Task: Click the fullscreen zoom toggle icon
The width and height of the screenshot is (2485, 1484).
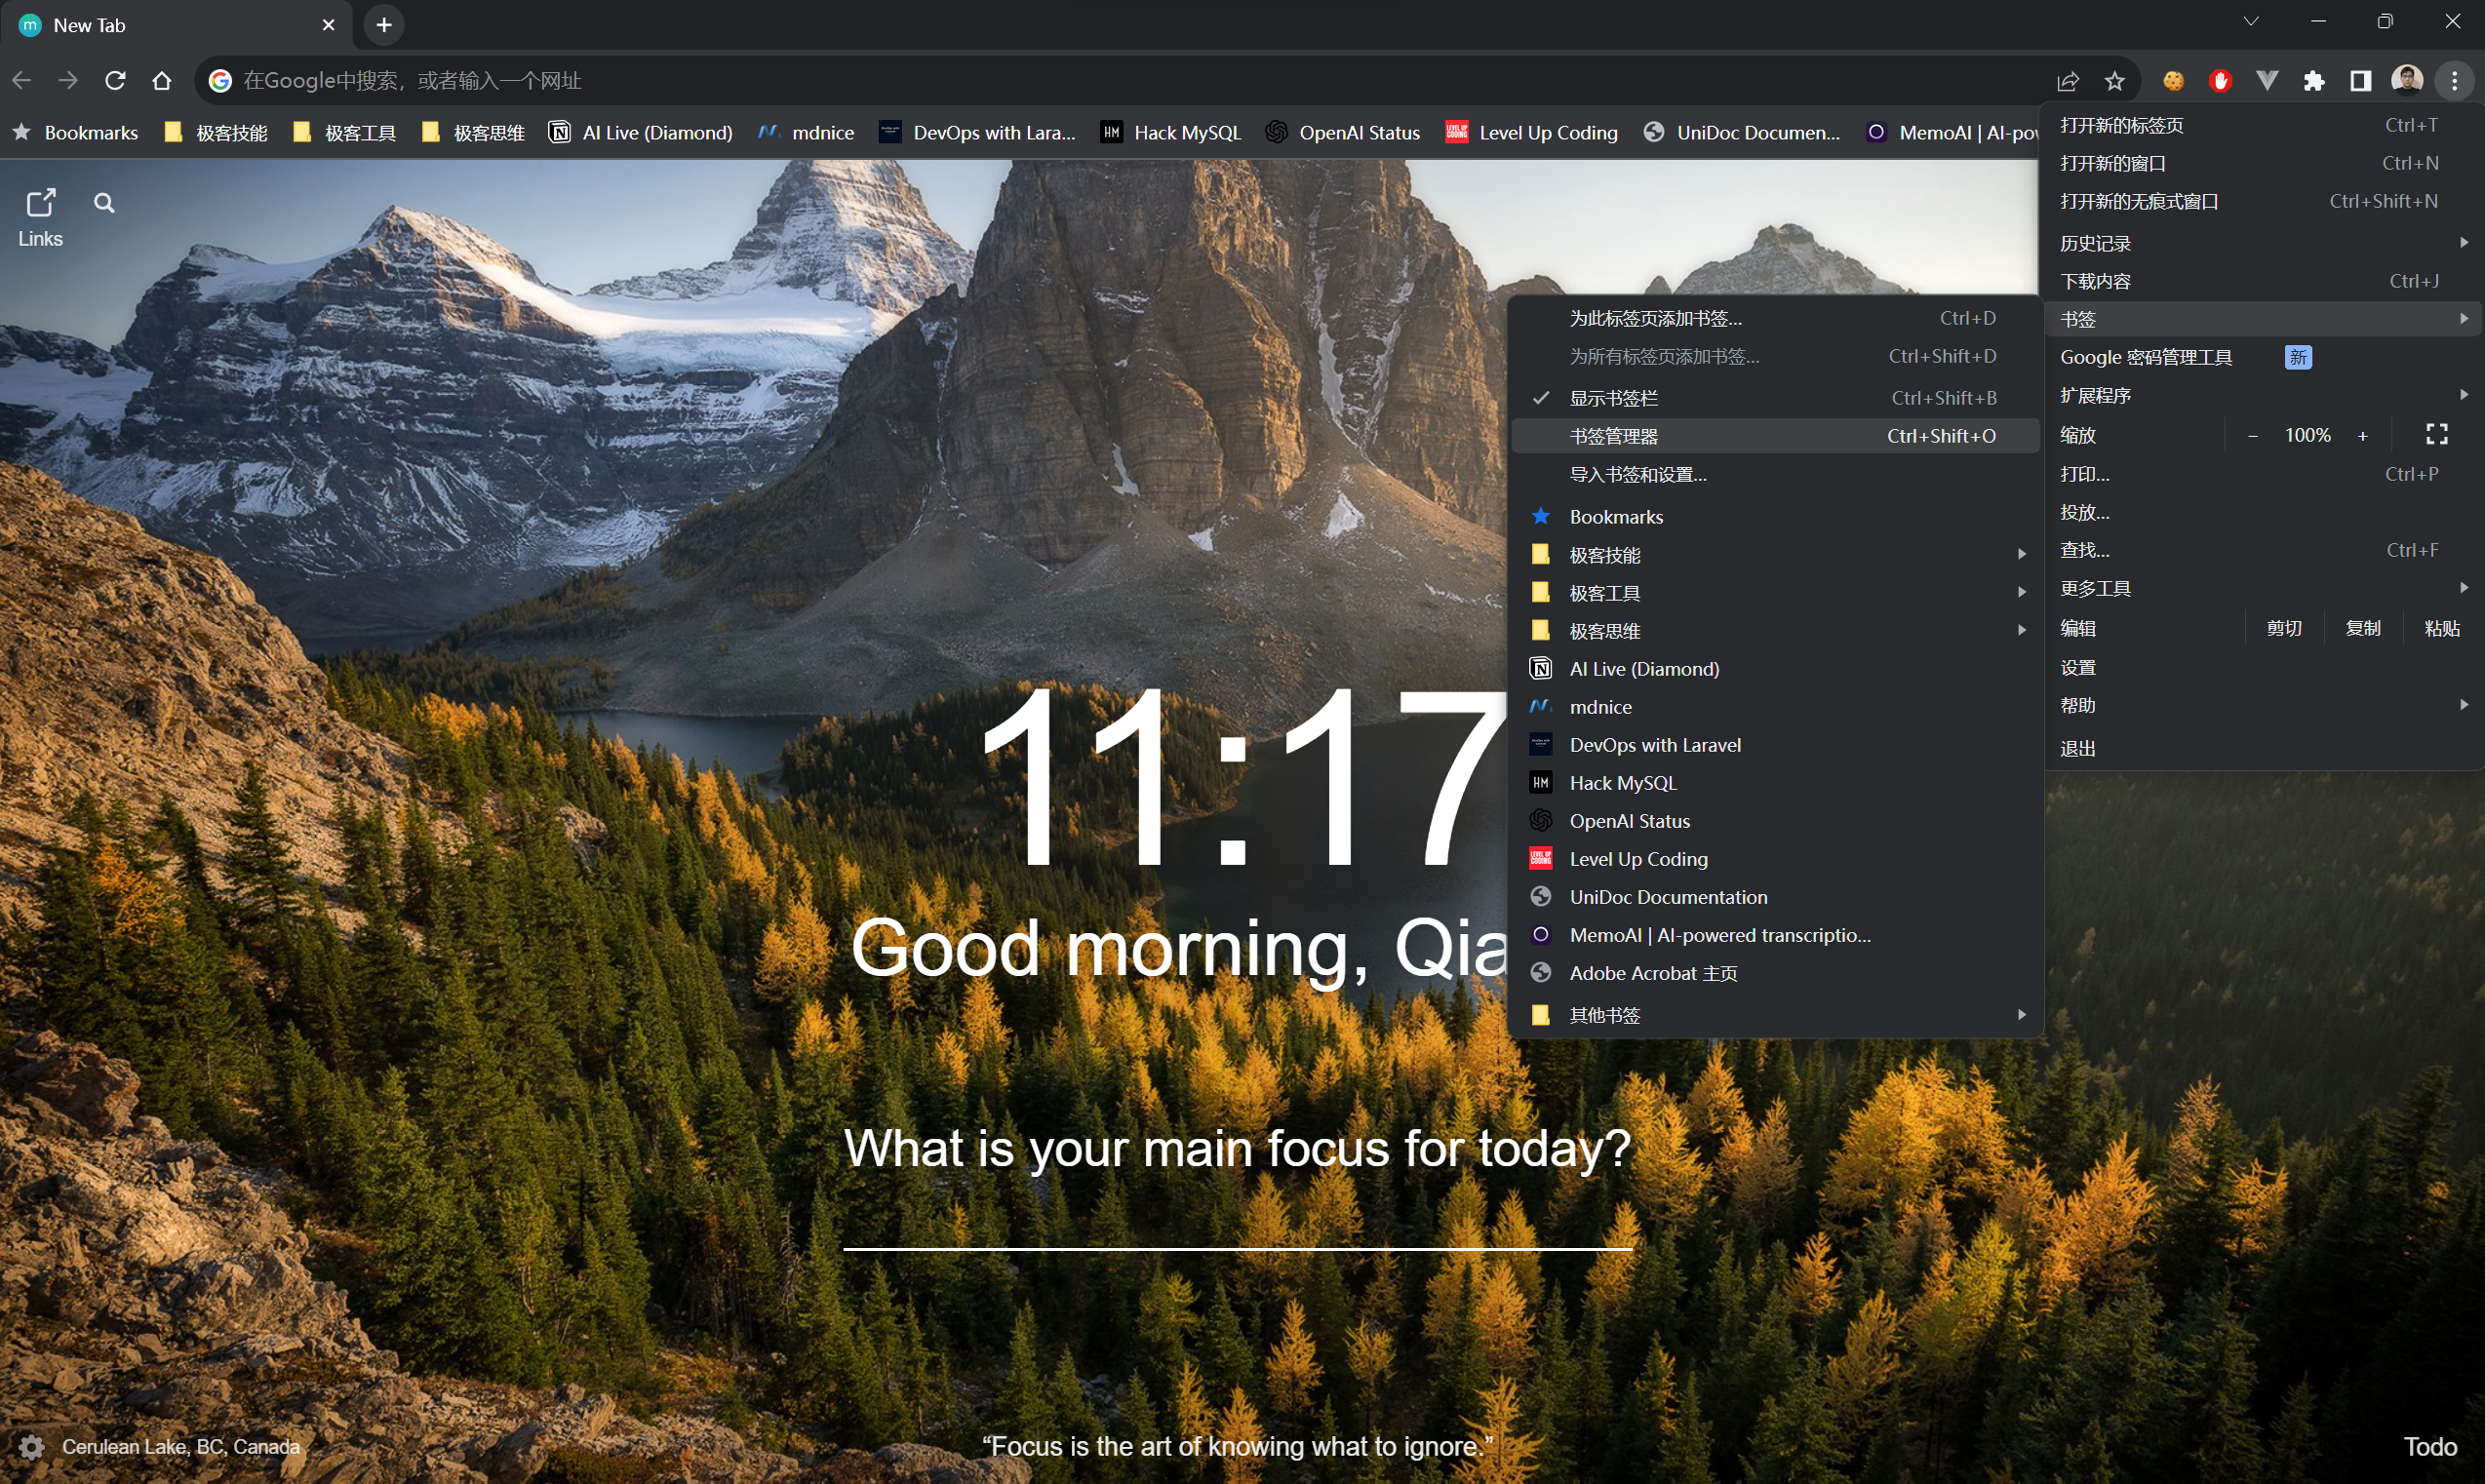Action: 2436,434
